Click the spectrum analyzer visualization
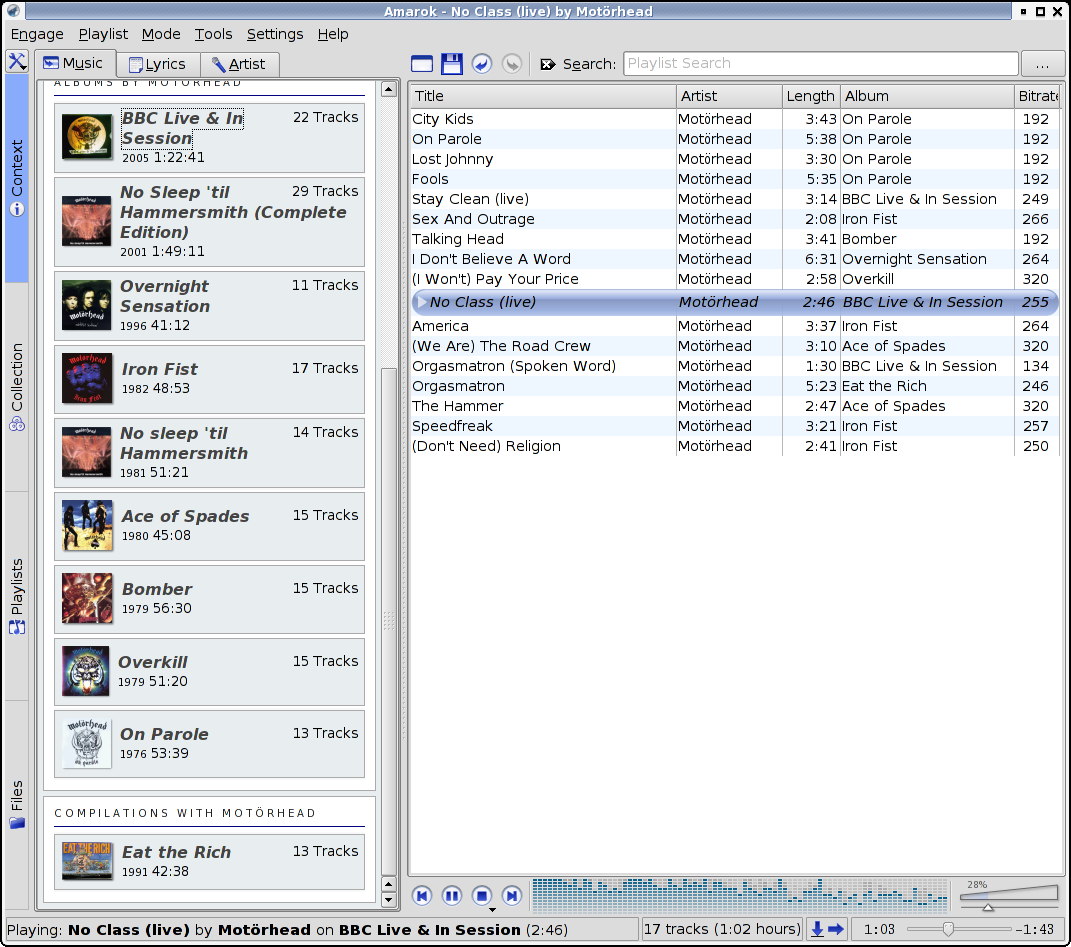This screenshot has height=947, width=1071. pyautogui.click(x=740, y=895)
